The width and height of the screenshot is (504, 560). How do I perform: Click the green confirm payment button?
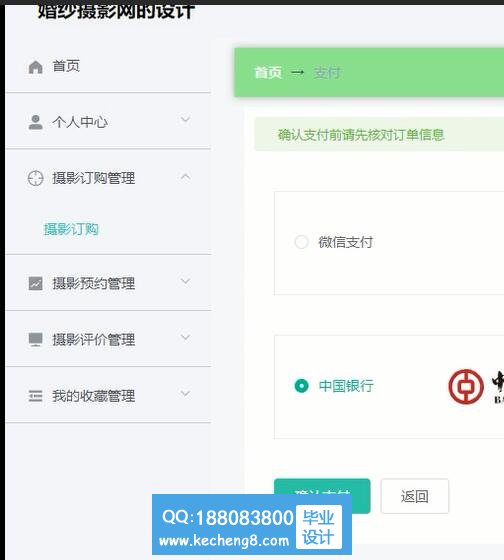click(322, 496)
